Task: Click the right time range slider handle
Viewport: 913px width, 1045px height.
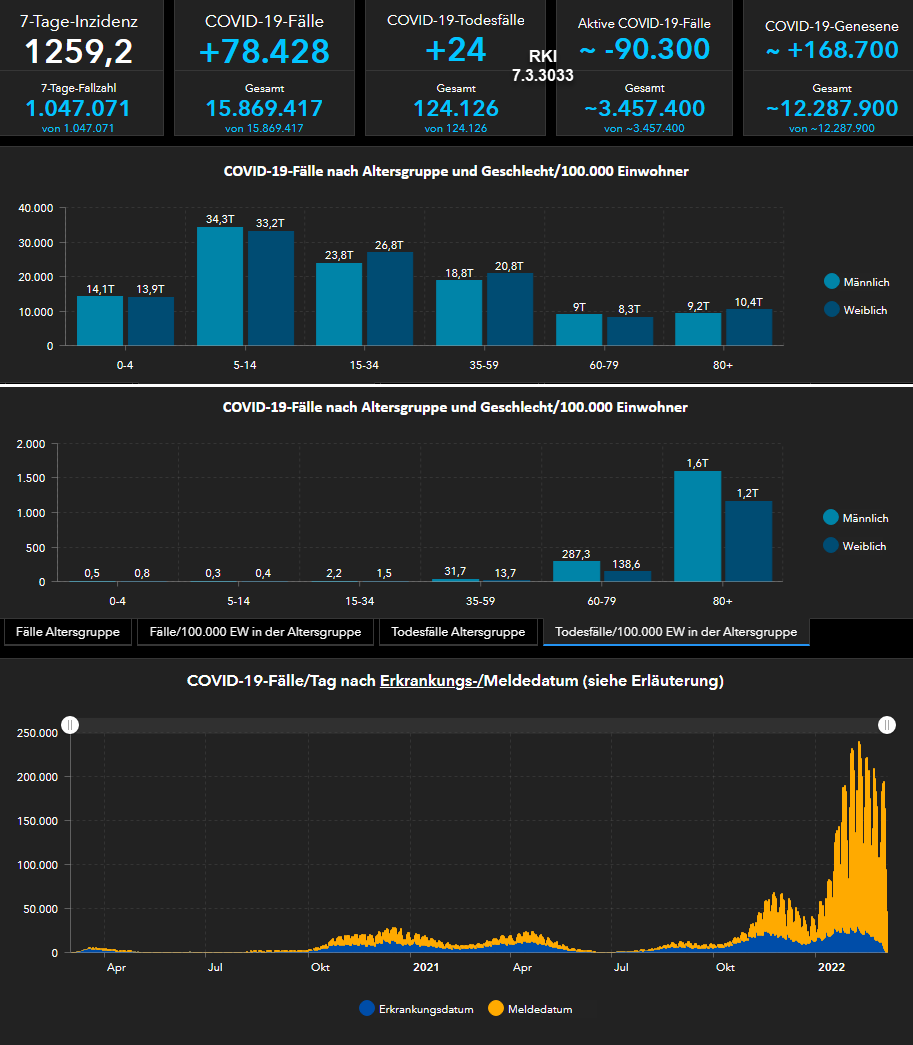Action: coord(886,725)
